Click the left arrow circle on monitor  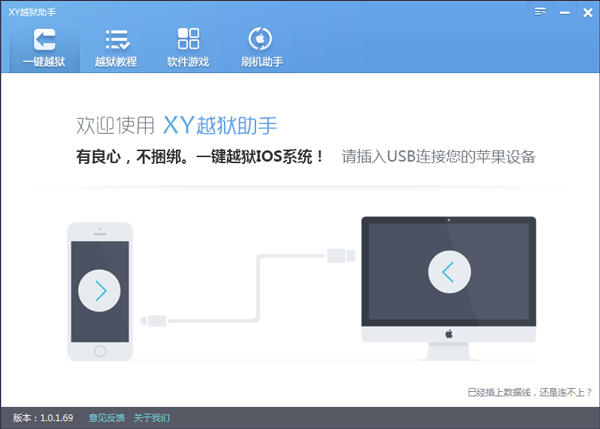449,272
